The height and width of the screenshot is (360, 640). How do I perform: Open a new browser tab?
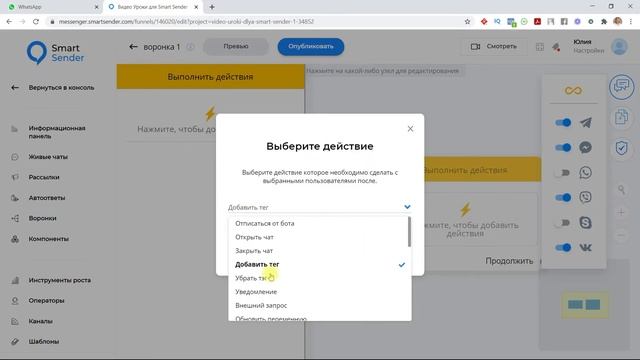tap(212, 7)
